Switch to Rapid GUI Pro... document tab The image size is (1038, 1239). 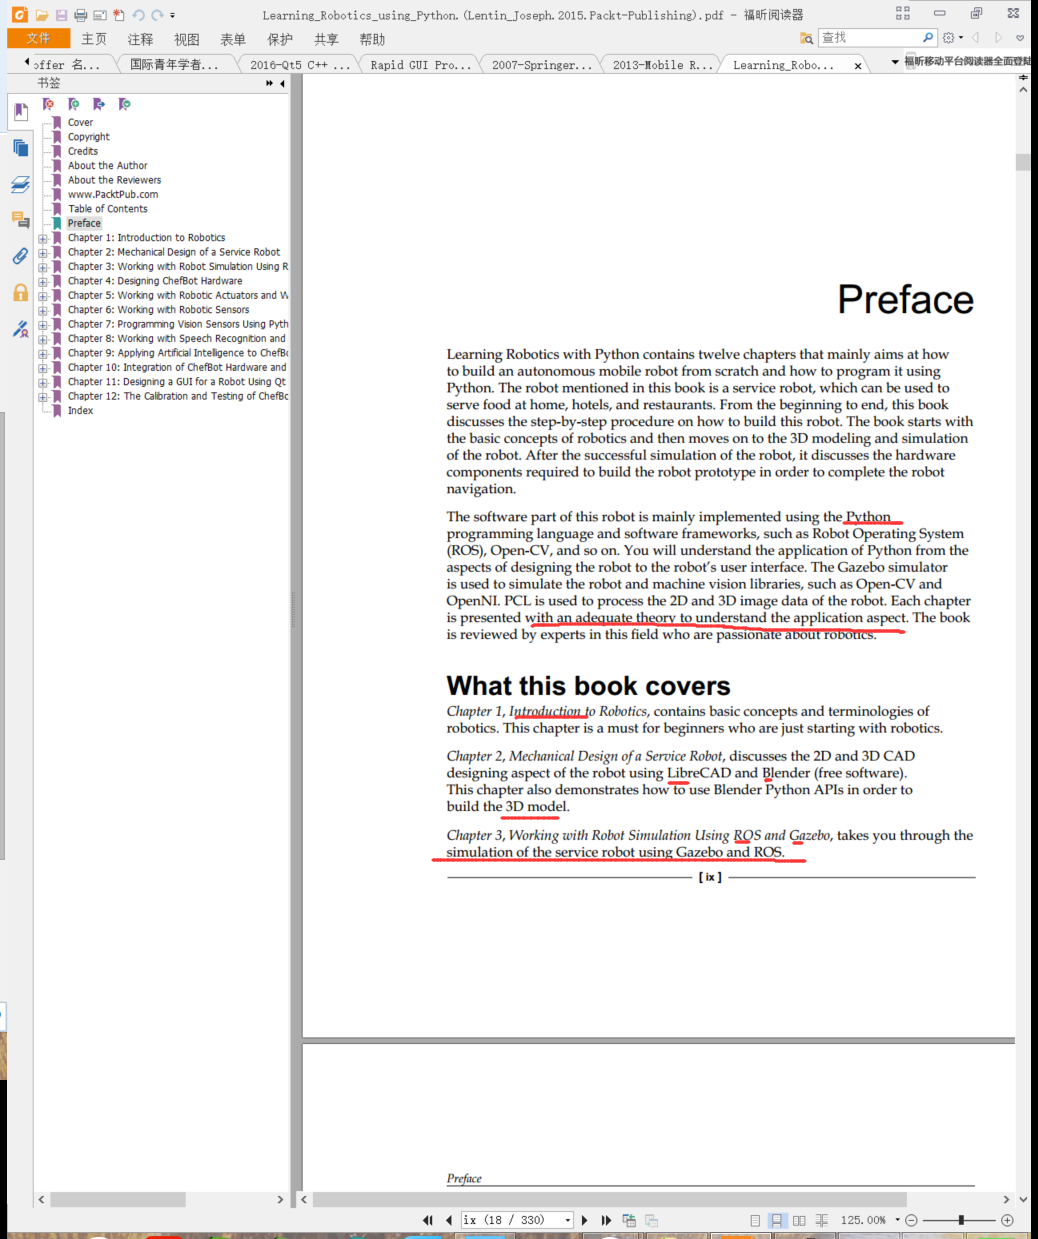(x=420, y=65)
